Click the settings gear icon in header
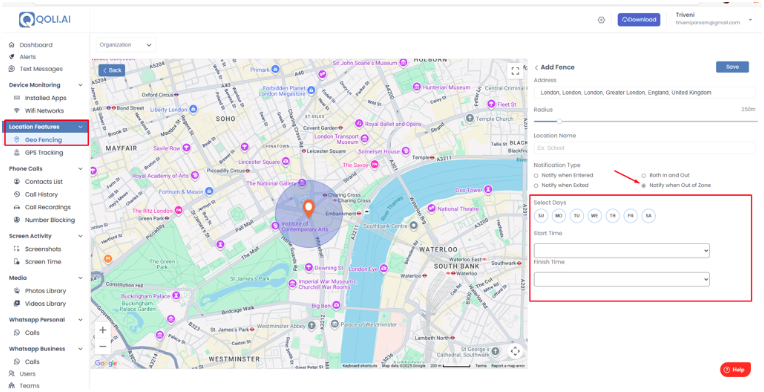Viewport: 764px width, 392px height. pyautogui.click(x=601, y=20)
